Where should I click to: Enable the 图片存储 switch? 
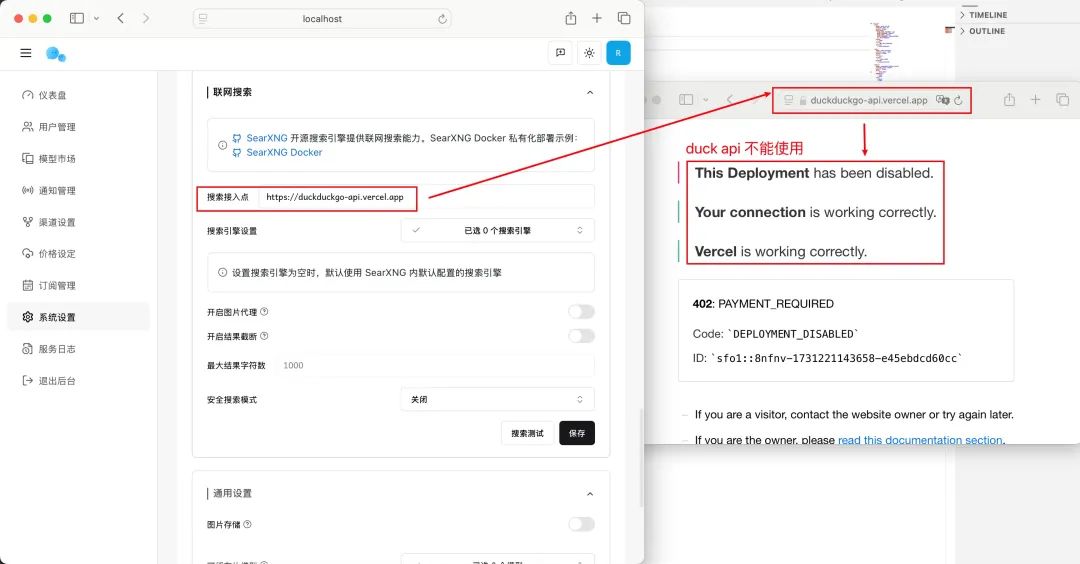[581, 524]
